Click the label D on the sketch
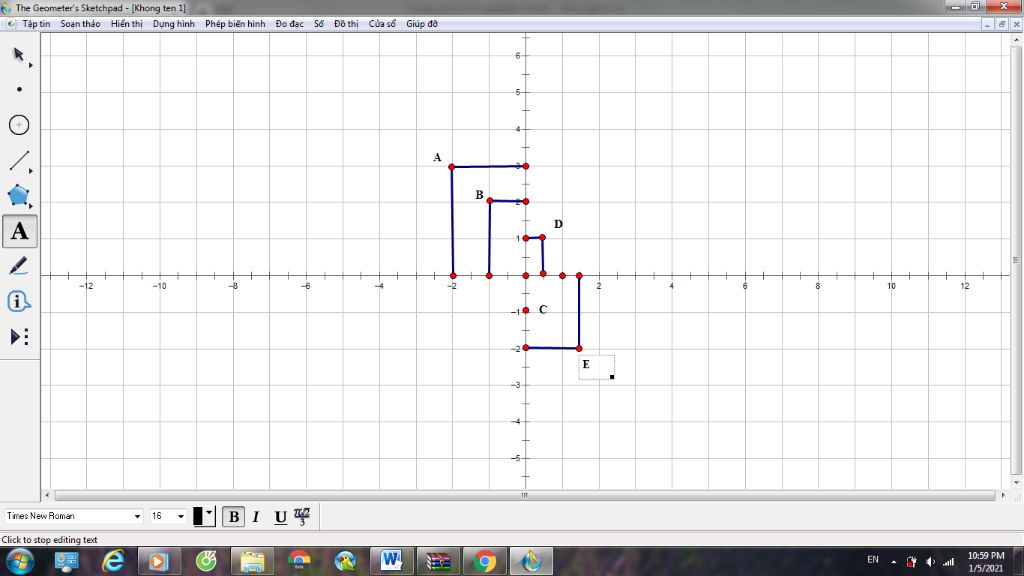 tap(558, 224)
